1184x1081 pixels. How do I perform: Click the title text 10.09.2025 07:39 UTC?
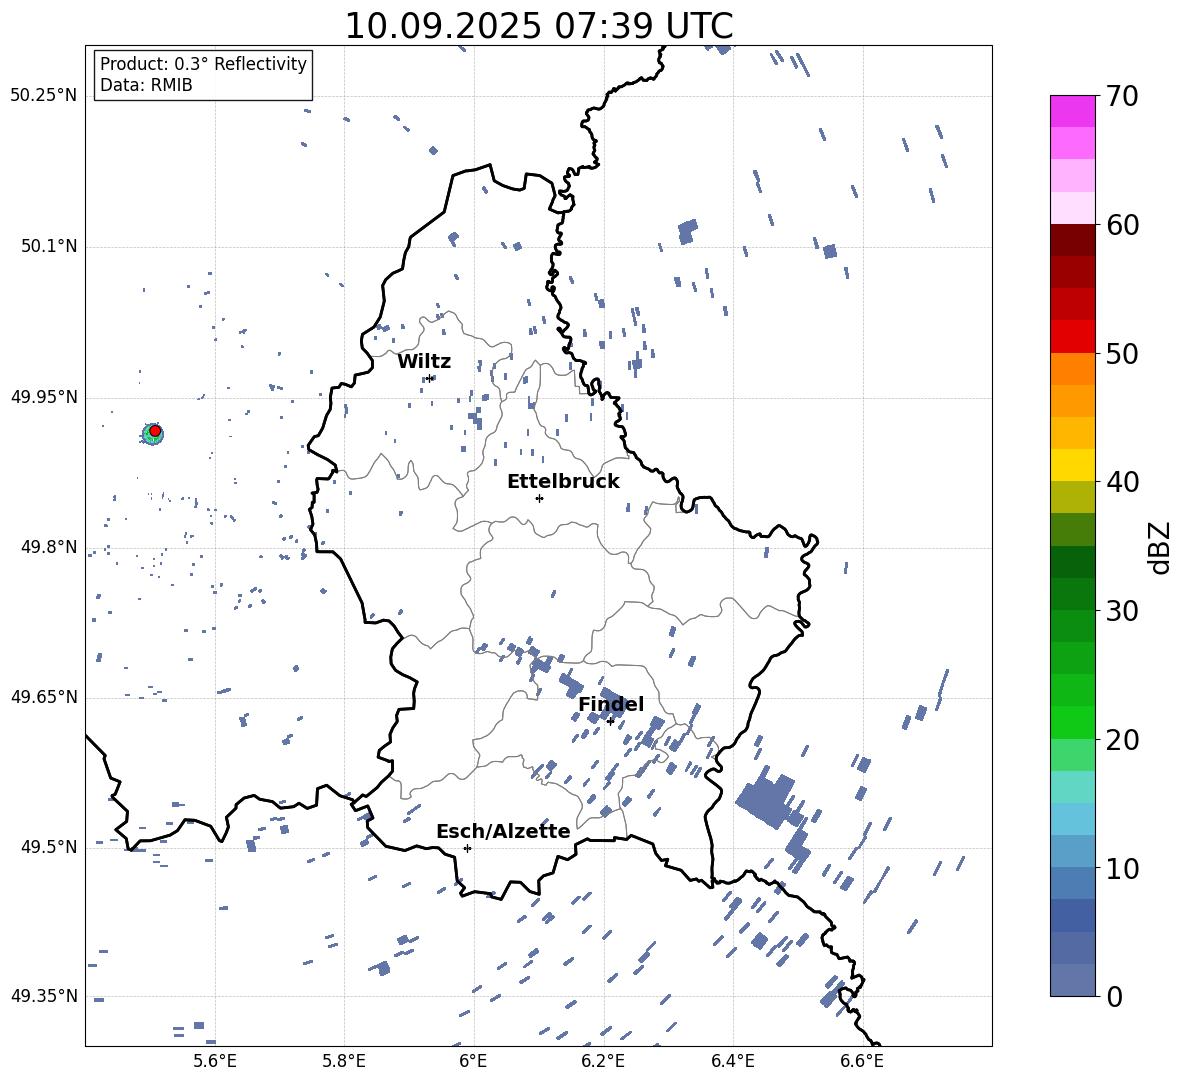(x=538, y=26)
